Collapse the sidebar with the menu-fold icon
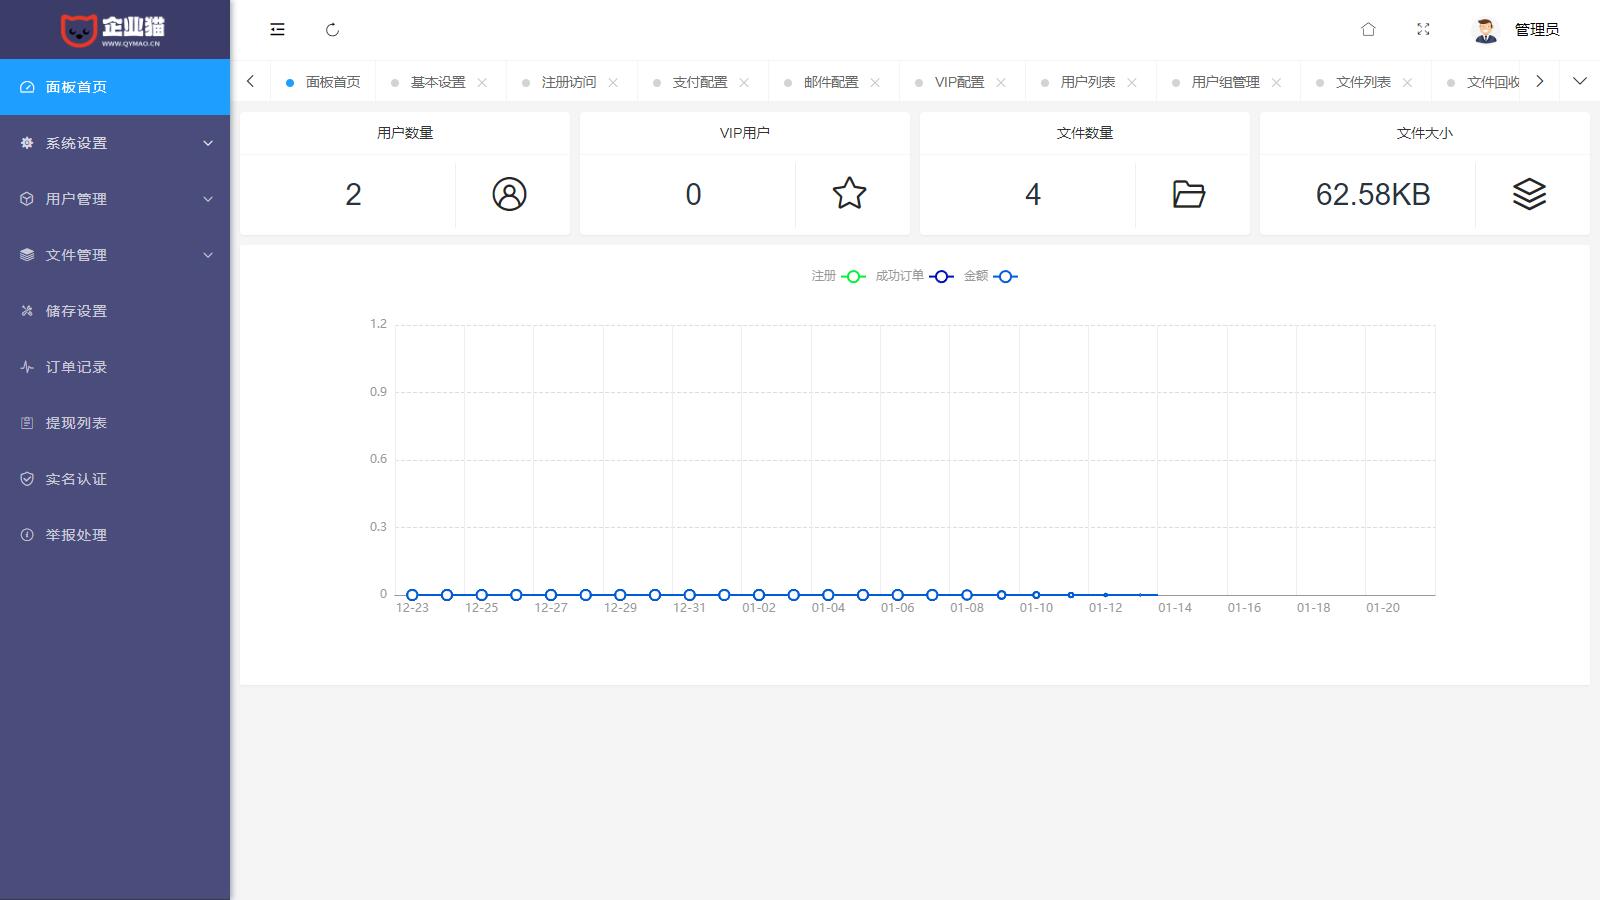This screenshot has height=900, width=1600. pos(277,30)
